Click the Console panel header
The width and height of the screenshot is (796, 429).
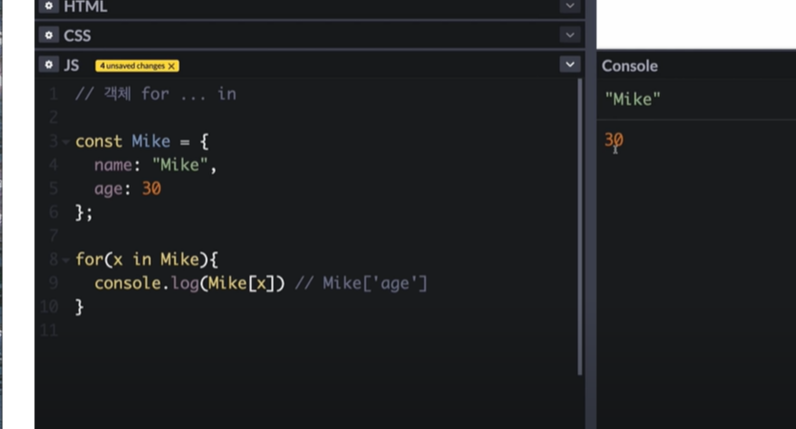[x=629, y=66]
